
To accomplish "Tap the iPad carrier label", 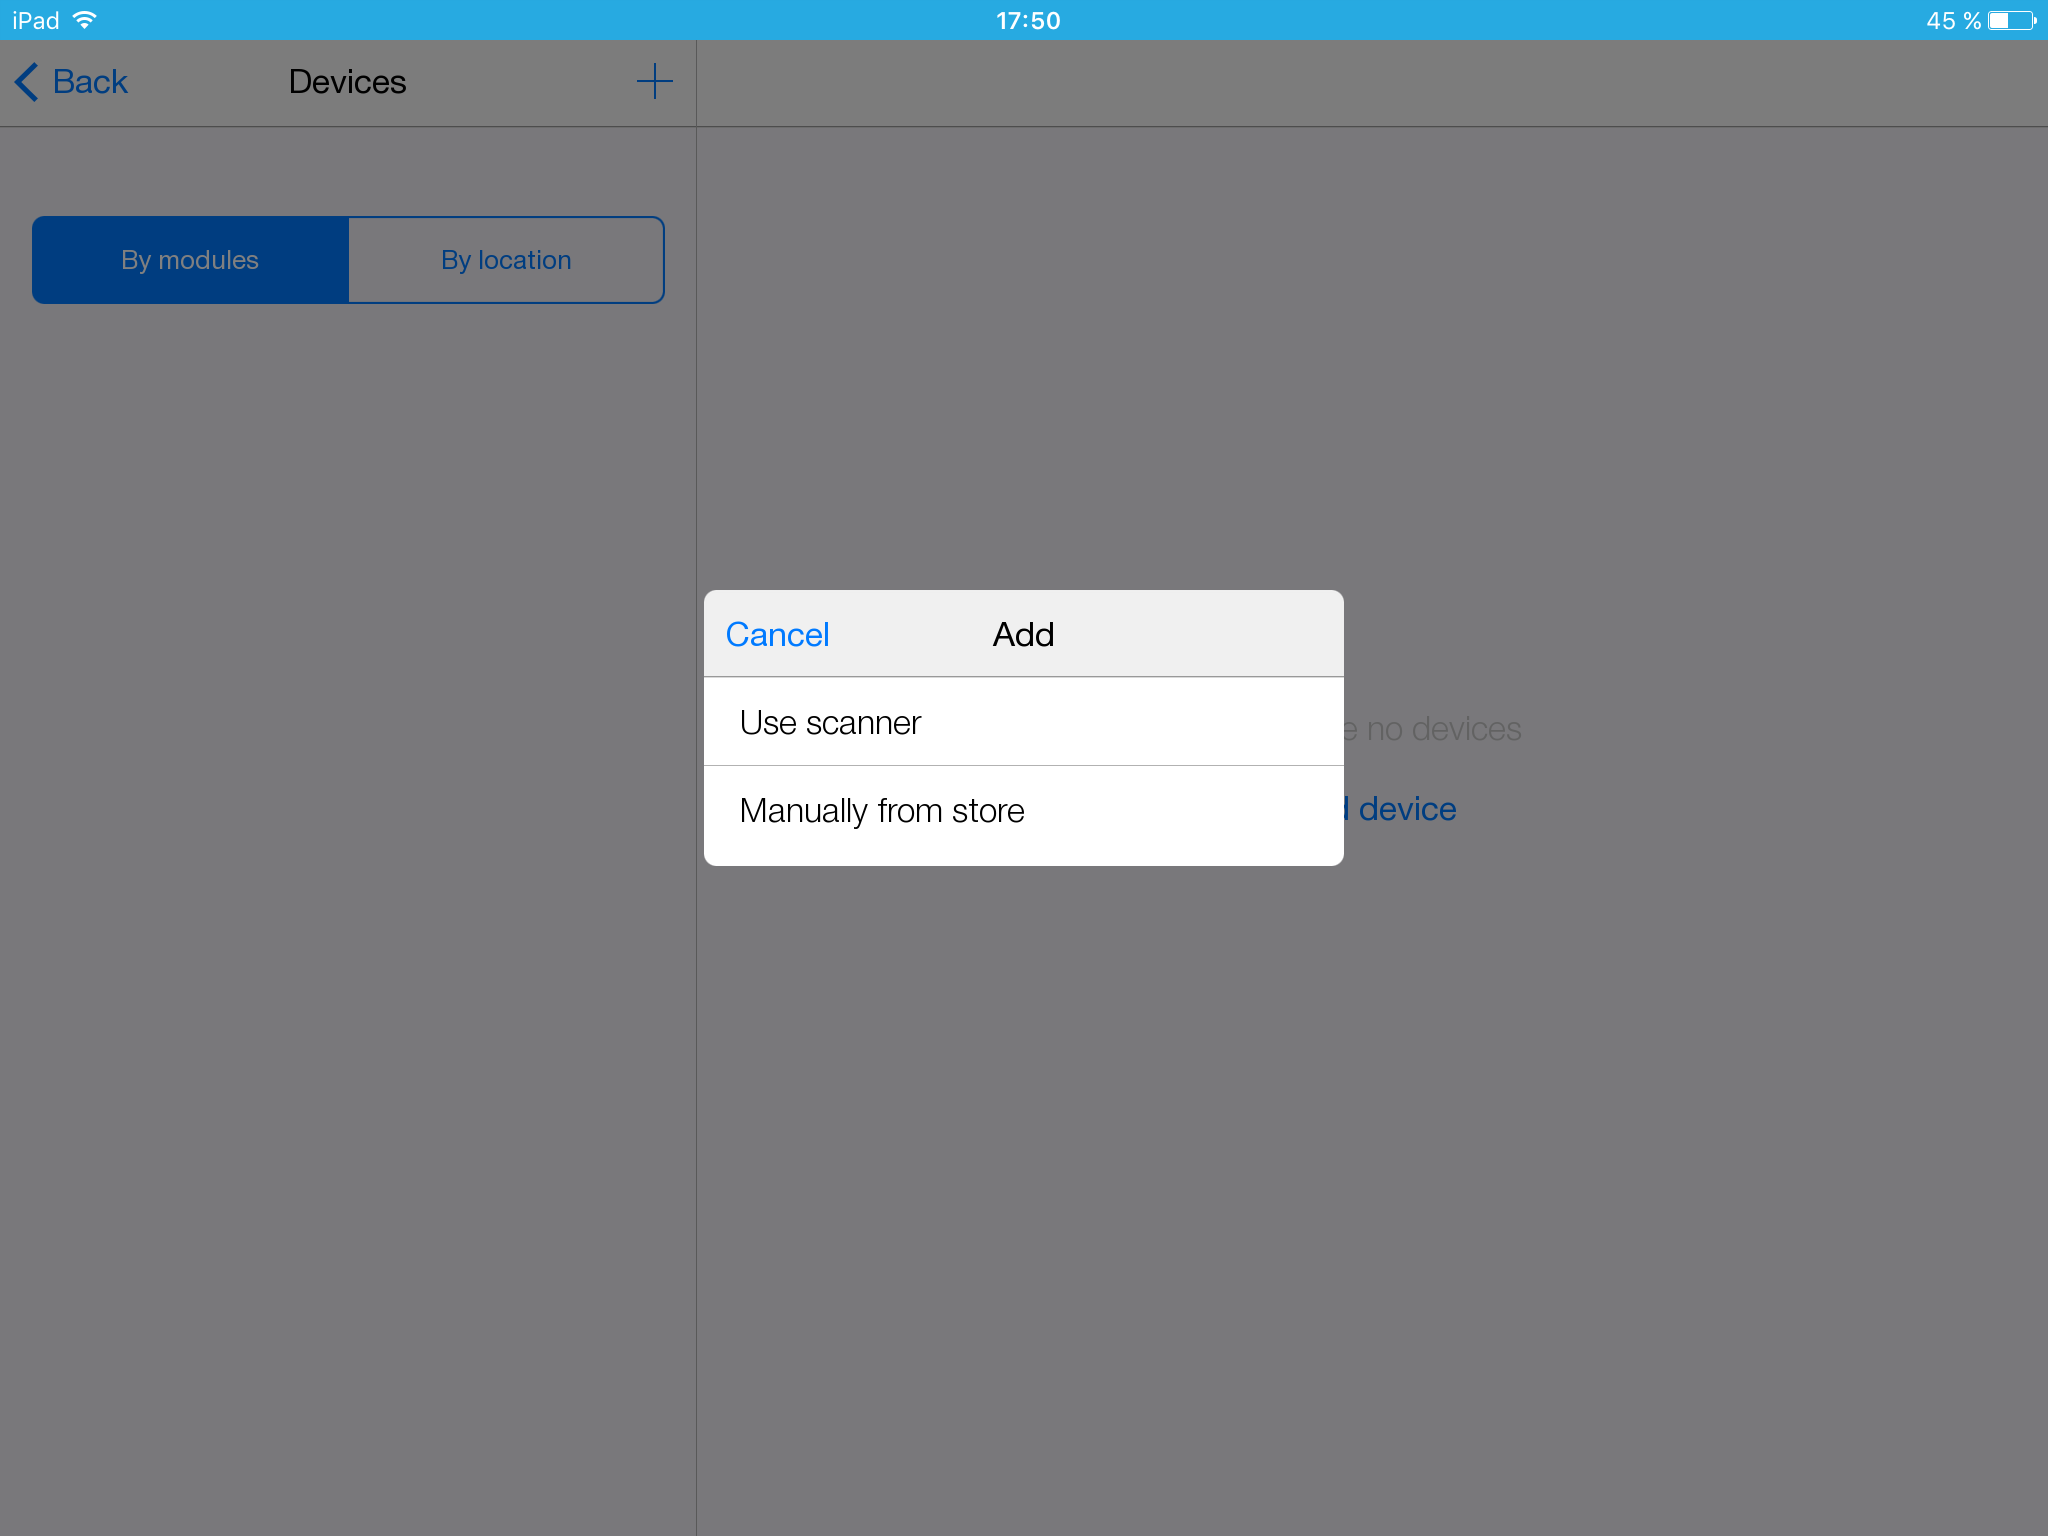I will 35,20.
